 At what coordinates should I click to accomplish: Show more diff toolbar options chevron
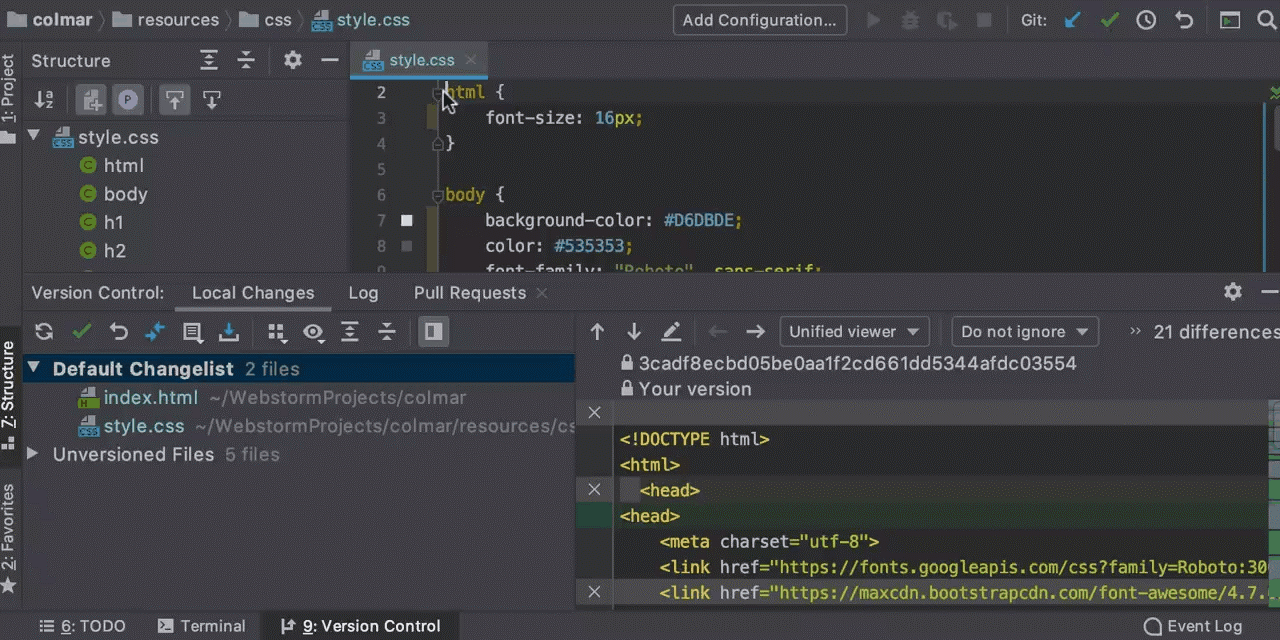1135,332
